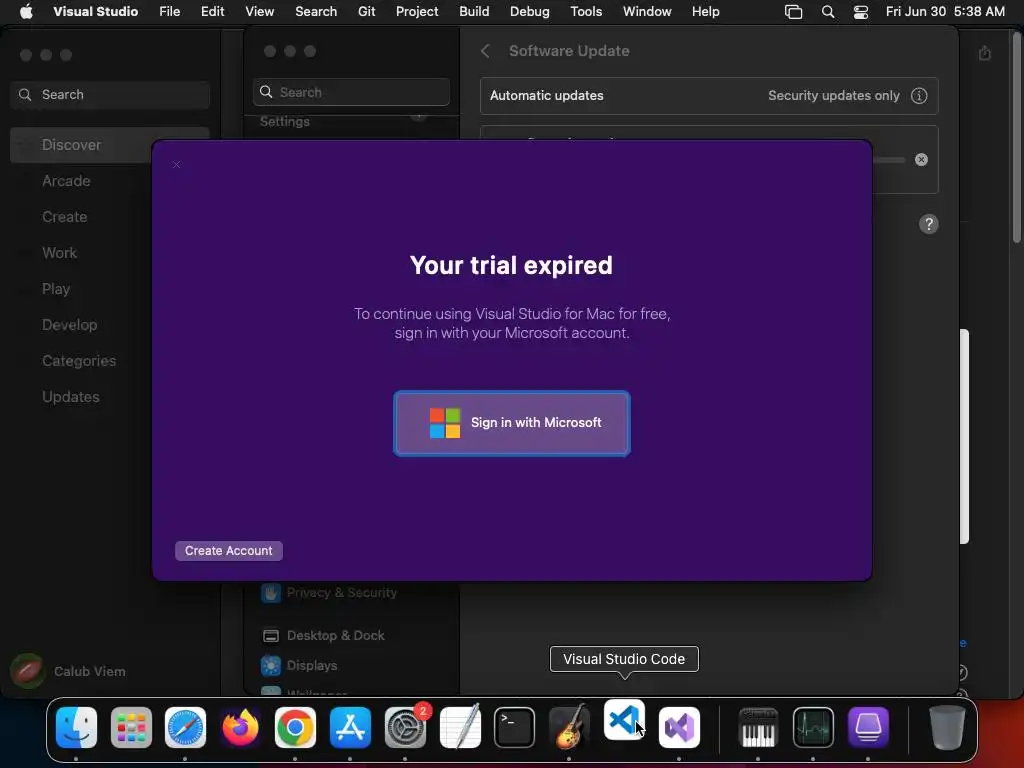Open System Settings dock icon

[x=405, y=728]
